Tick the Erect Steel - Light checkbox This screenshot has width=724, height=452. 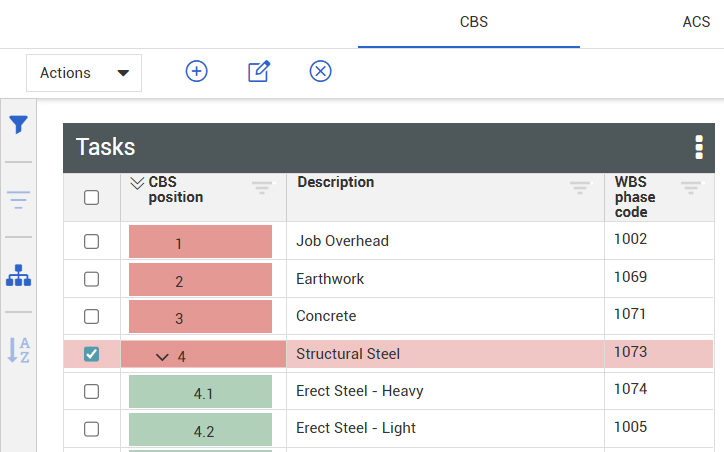tap(91, 429)
